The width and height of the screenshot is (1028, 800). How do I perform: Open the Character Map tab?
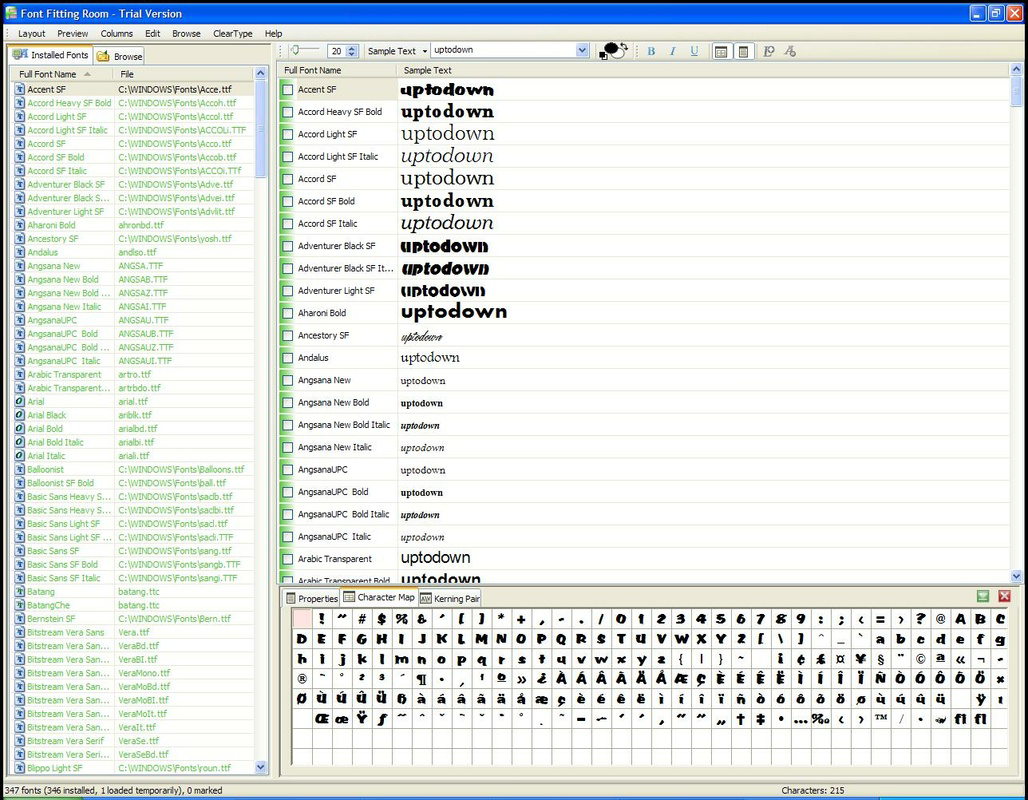(x=379, y=597)
